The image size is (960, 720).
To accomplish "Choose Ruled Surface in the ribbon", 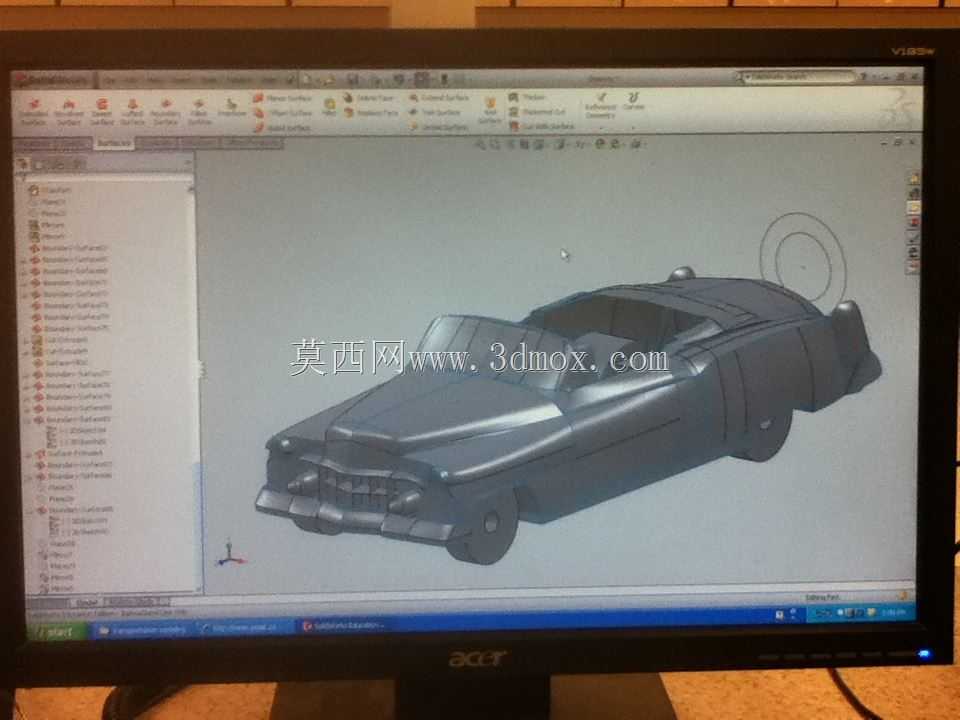I will tap(282, 128).
